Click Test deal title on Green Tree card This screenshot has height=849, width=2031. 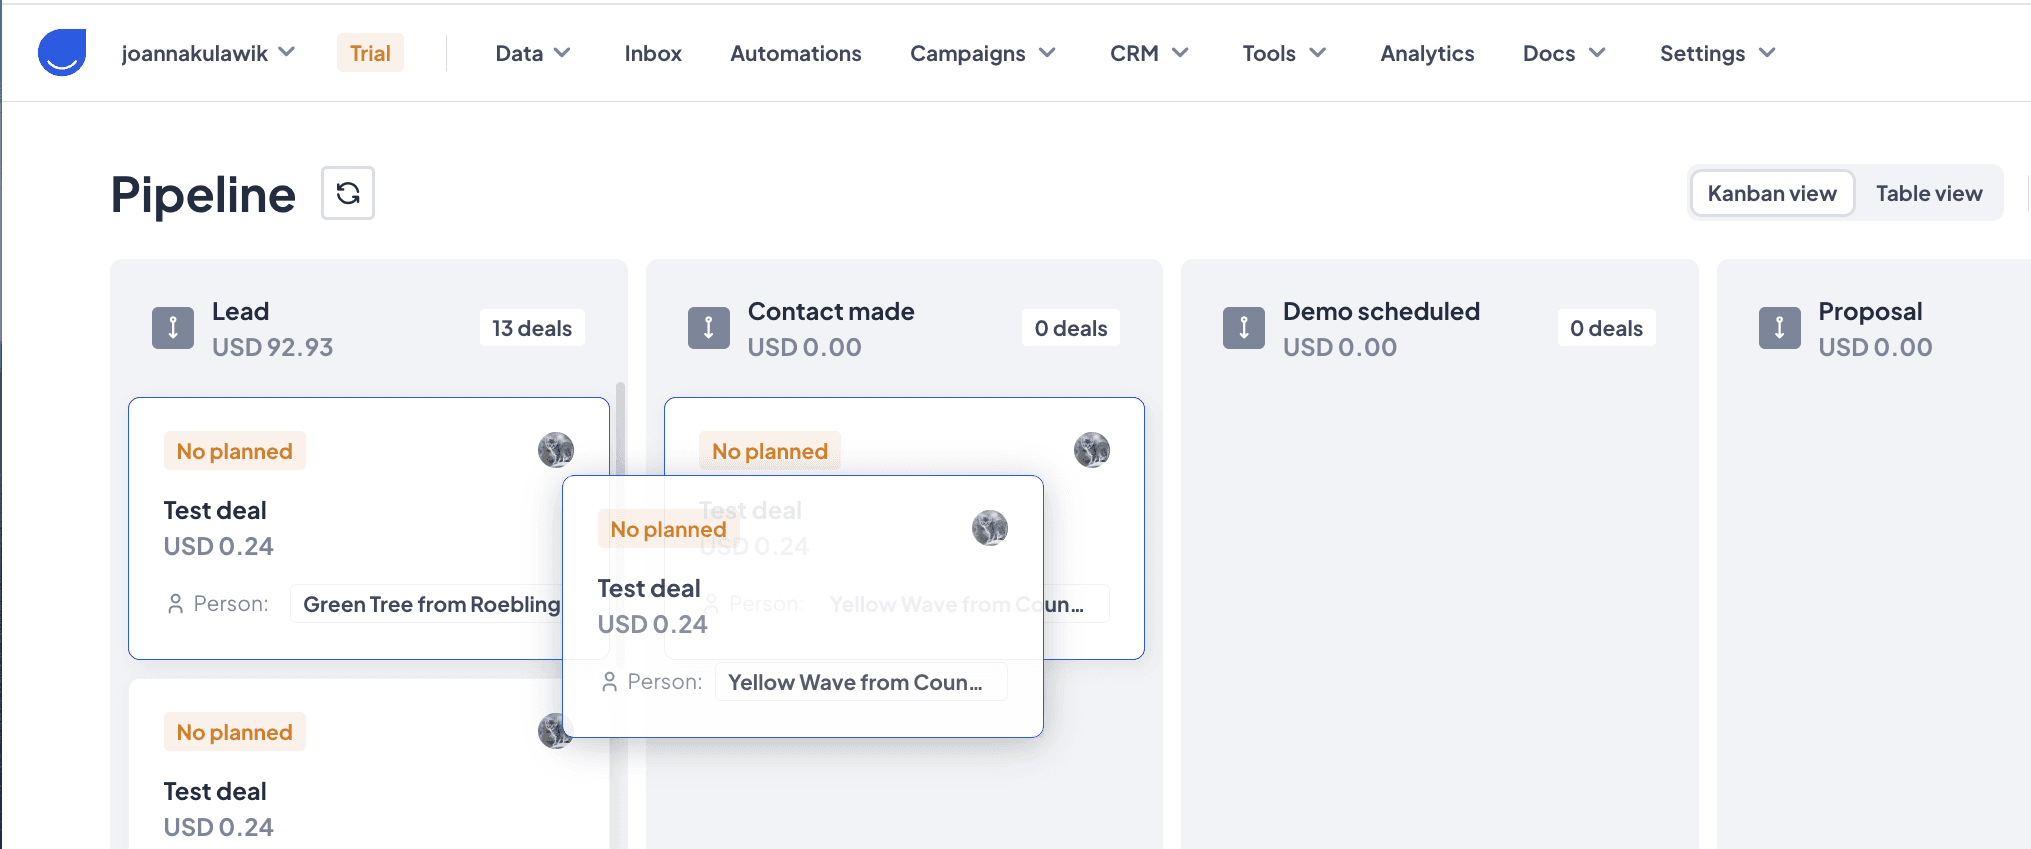[x=215, y=510]
